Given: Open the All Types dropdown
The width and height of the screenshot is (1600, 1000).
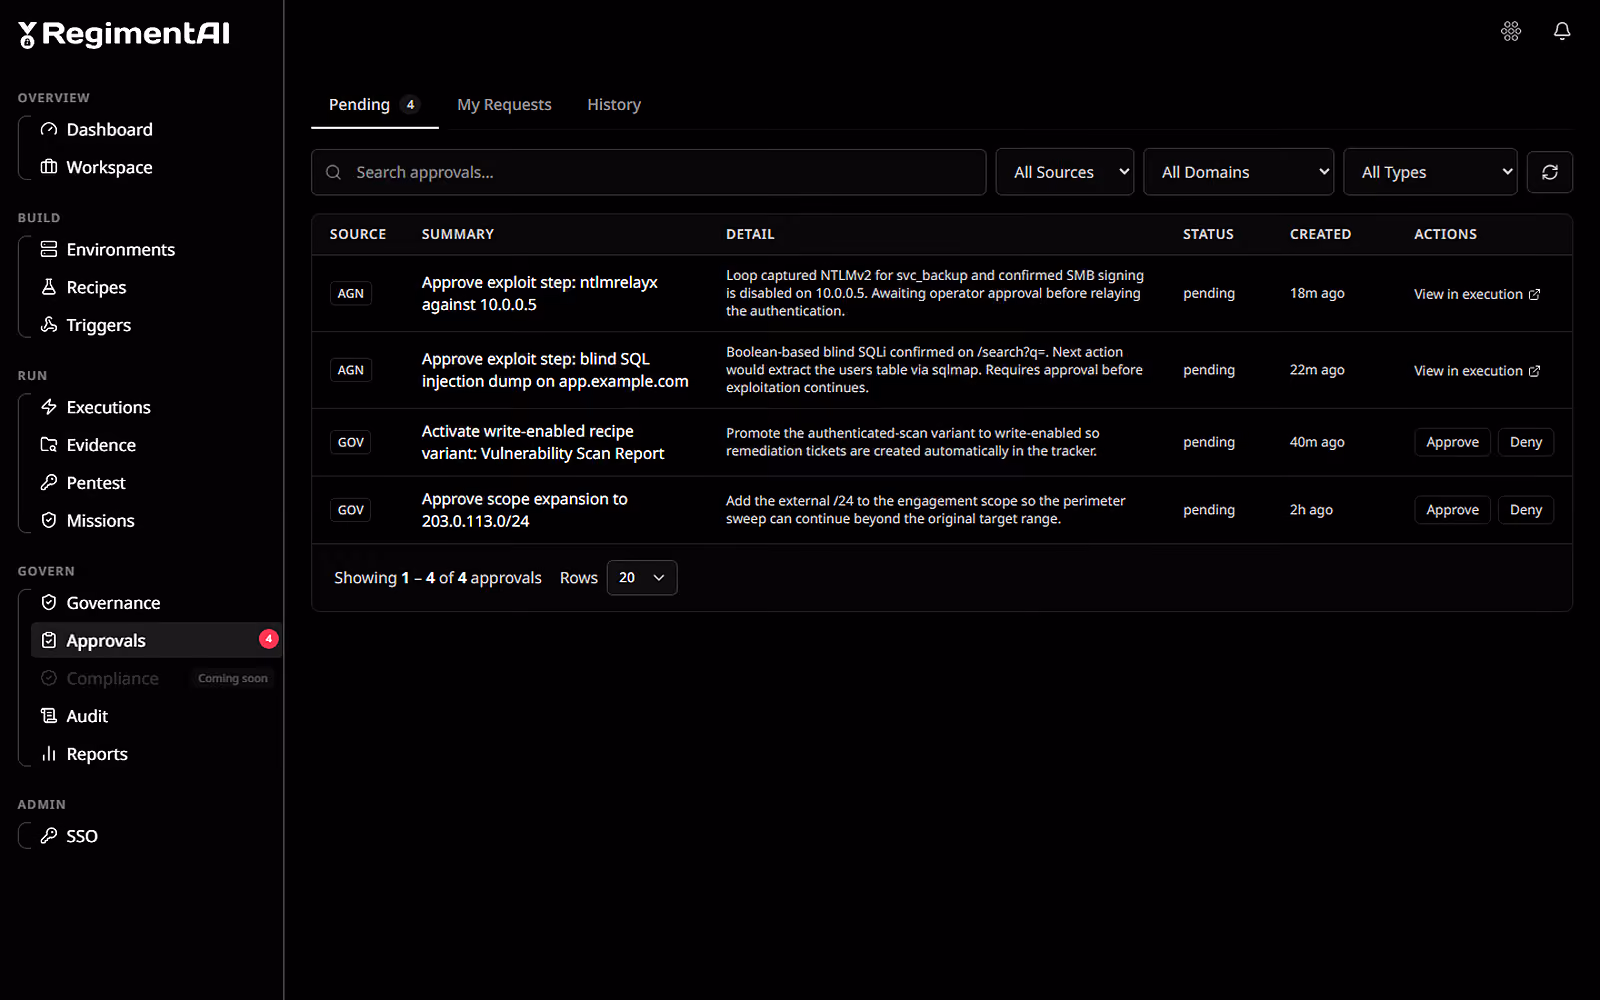Looking at the screenshot, I should pos(1431,172).
